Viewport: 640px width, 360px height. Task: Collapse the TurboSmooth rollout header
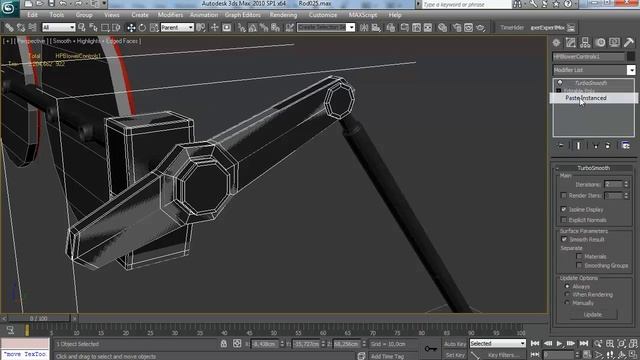[593, 168]
